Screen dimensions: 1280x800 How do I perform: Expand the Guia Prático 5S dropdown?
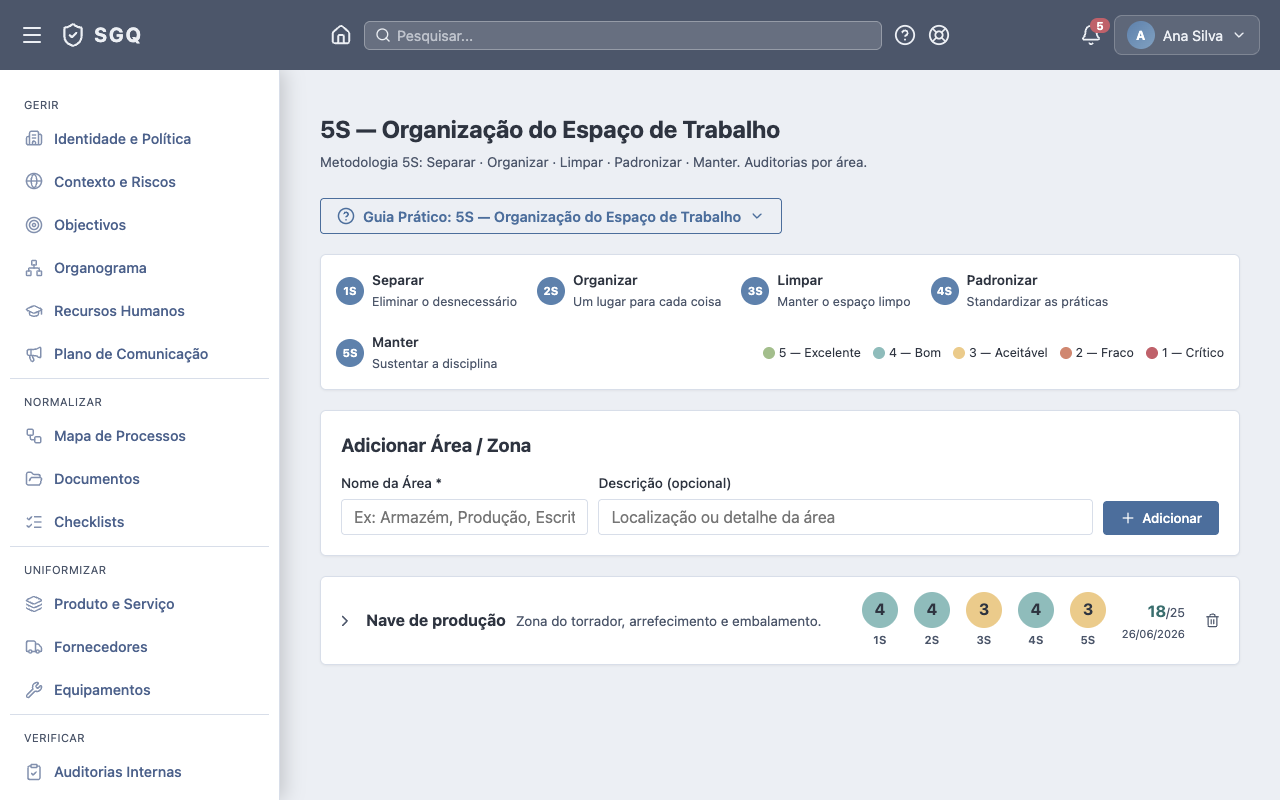point(551,216)
